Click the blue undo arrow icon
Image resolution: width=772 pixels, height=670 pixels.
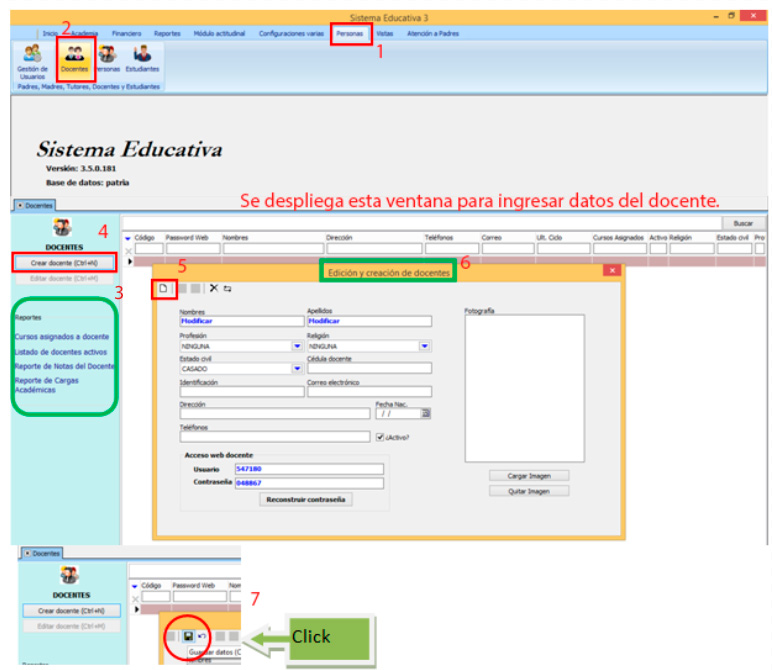201,637
